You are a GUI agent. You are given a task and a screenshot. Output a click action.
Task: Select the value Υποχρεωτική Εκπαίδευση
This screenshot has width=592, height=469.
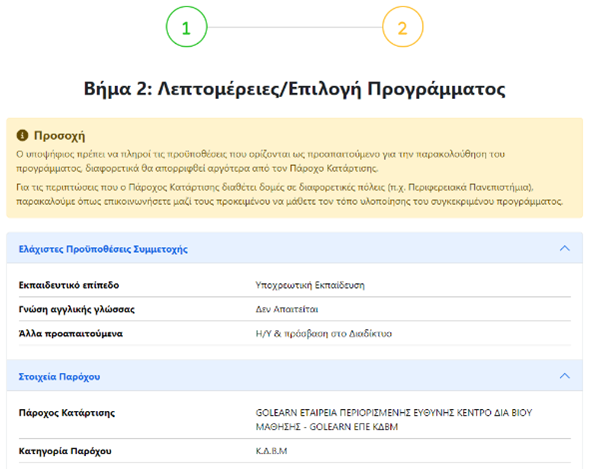(x=310, y=285)
